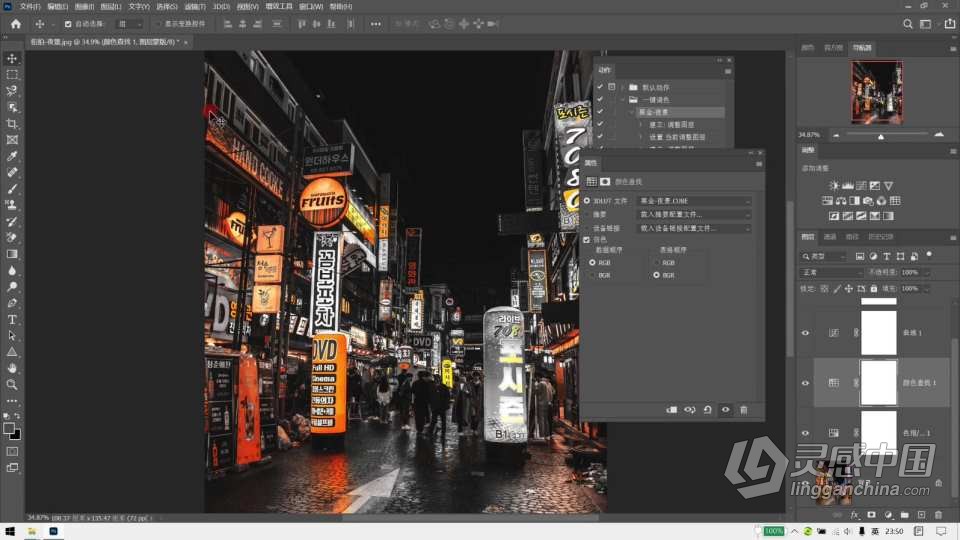Open the layer blend mode 正常 dropdown
960x540 pixels.
tap(831, 272)
